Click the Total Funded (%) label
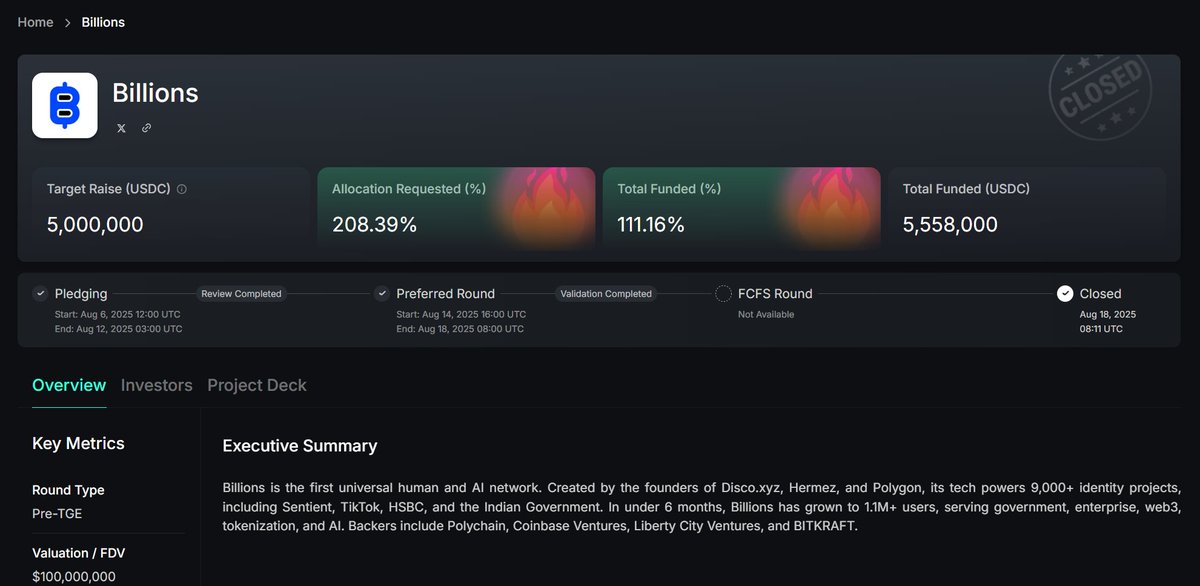The image size is (1200, 586). pyautogui.click(x=669, y=188)
